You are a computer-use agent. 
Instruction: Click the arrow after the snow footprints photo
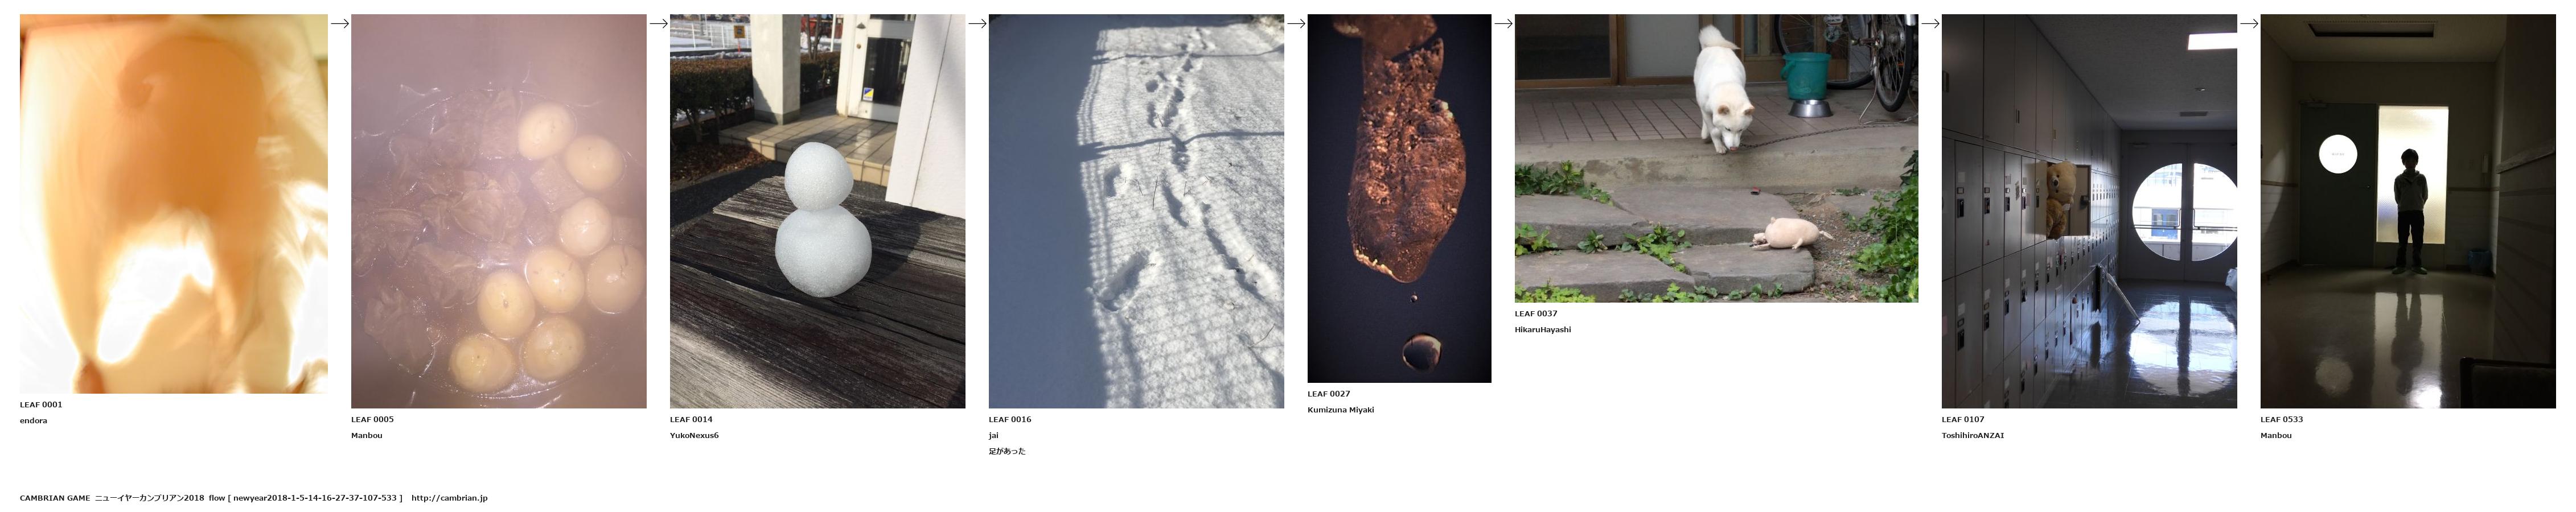coord(1296,24)
